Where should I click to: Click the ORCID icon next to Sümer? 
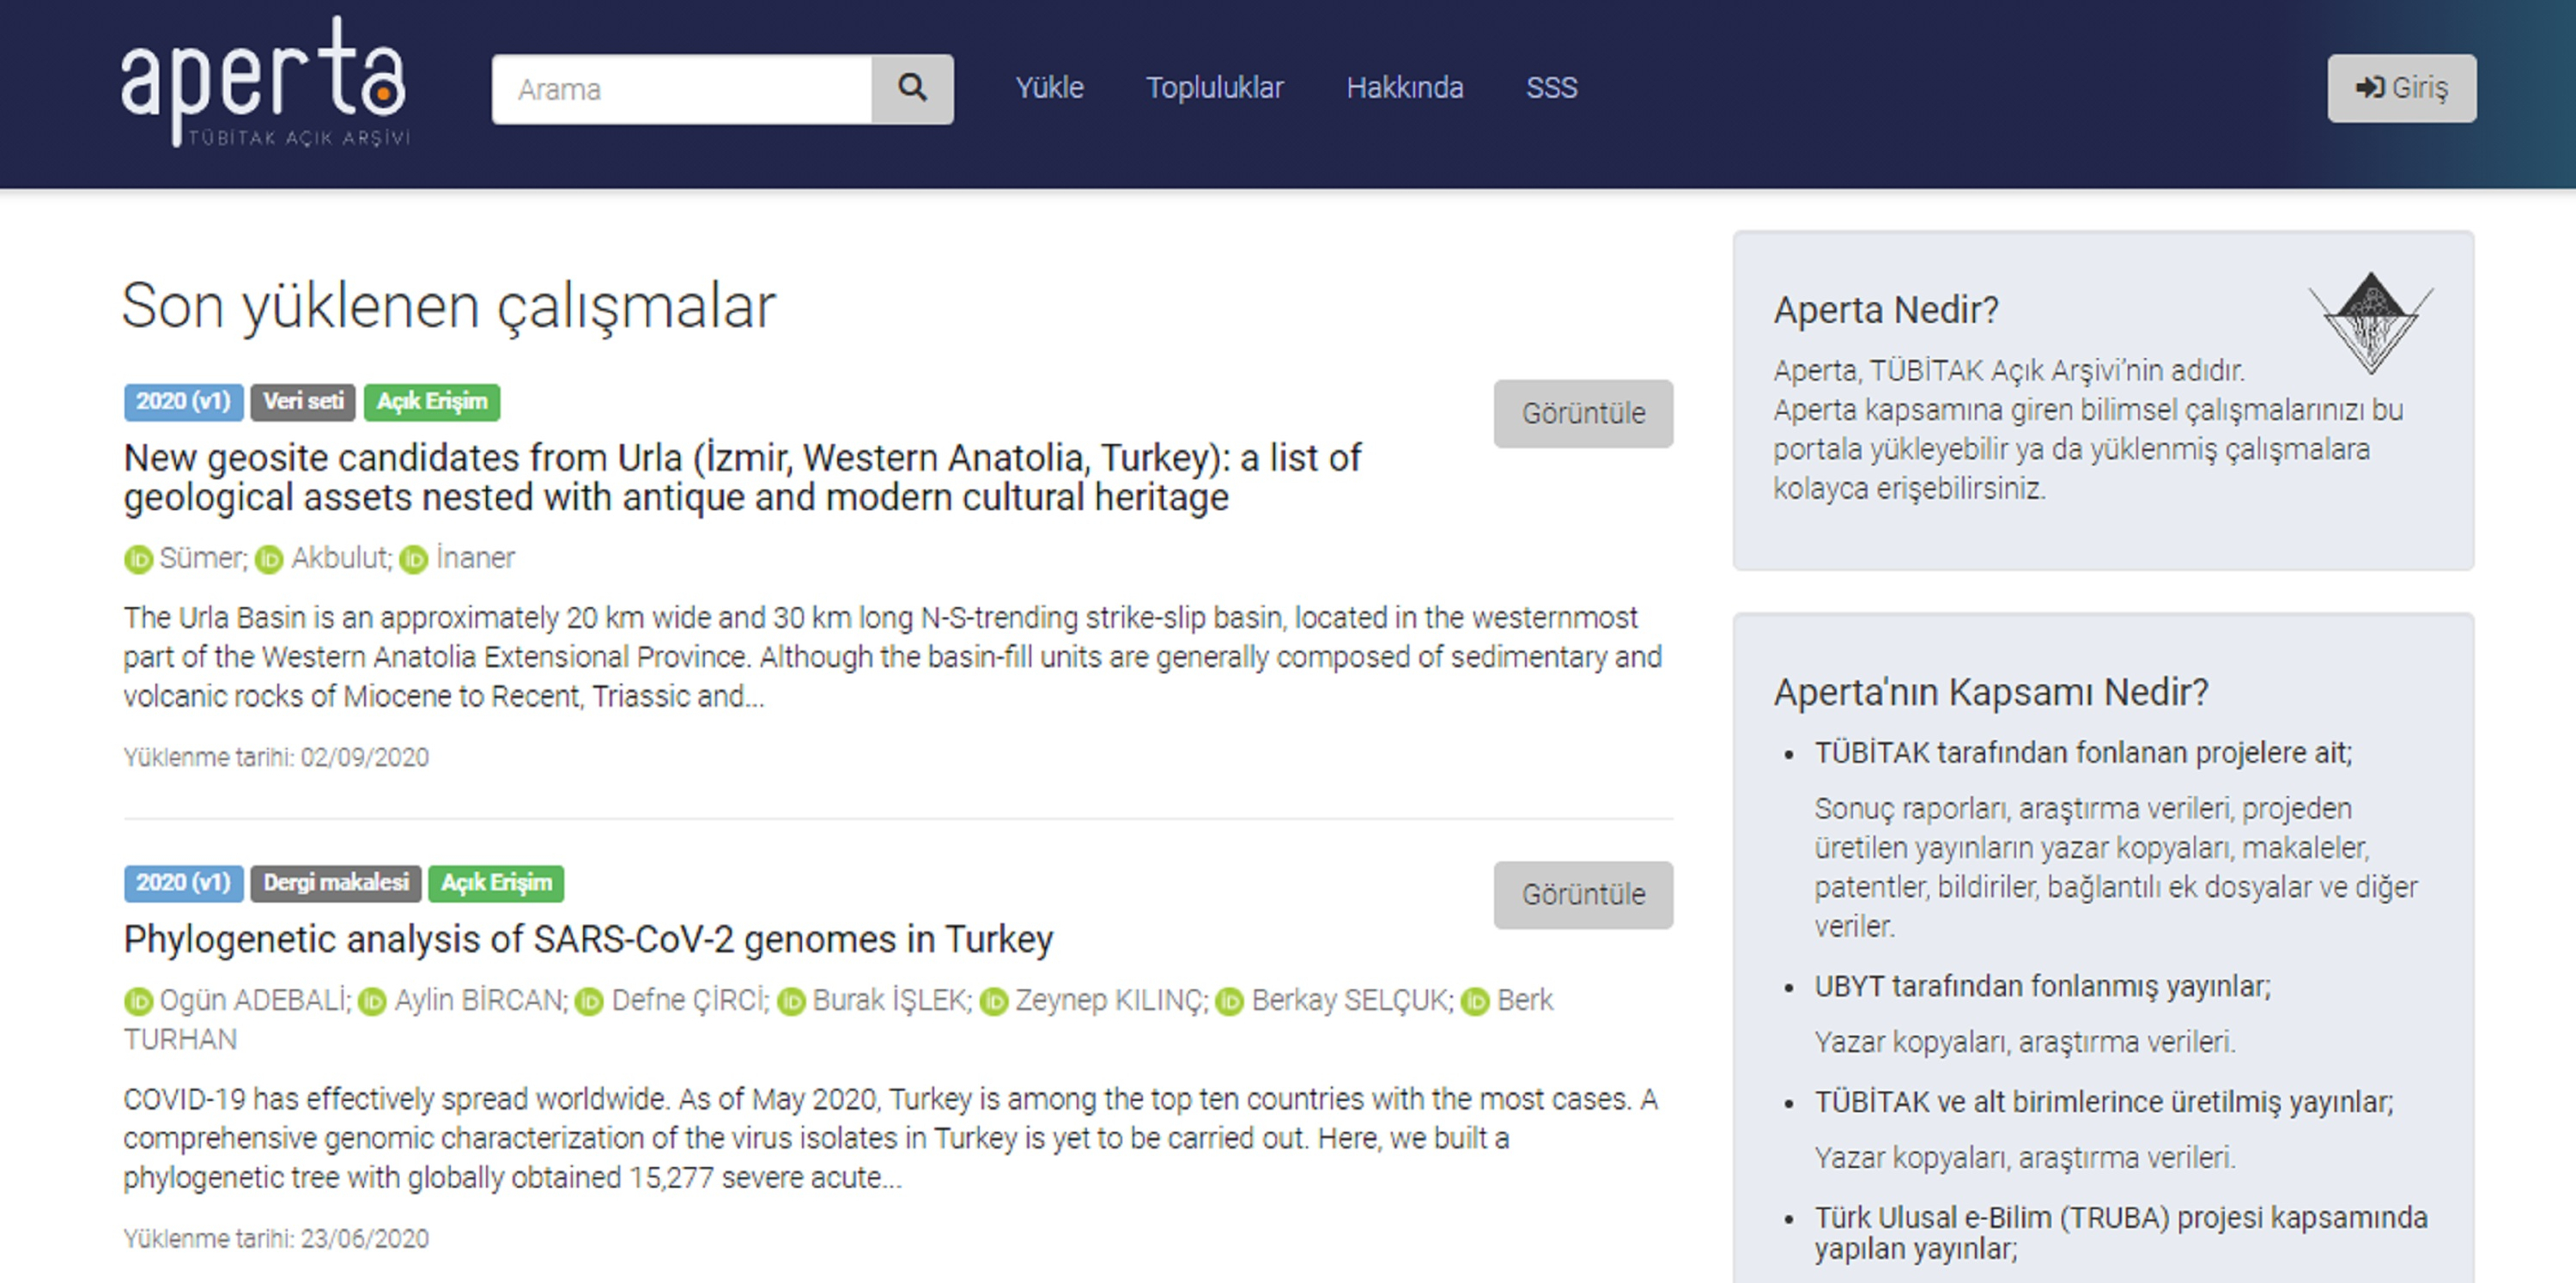click(138, 559)
